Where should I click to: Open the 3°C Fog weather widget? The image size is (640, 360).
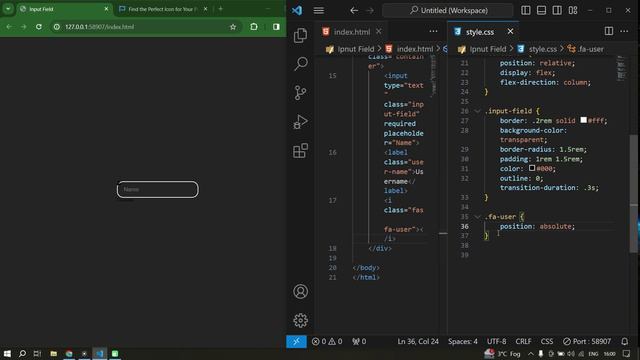(x=502, y=353)
